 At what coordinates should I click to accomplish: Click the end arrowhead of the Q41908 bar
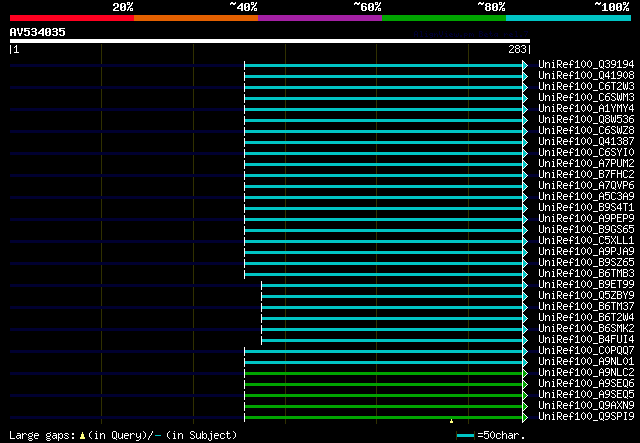[525, 76]
